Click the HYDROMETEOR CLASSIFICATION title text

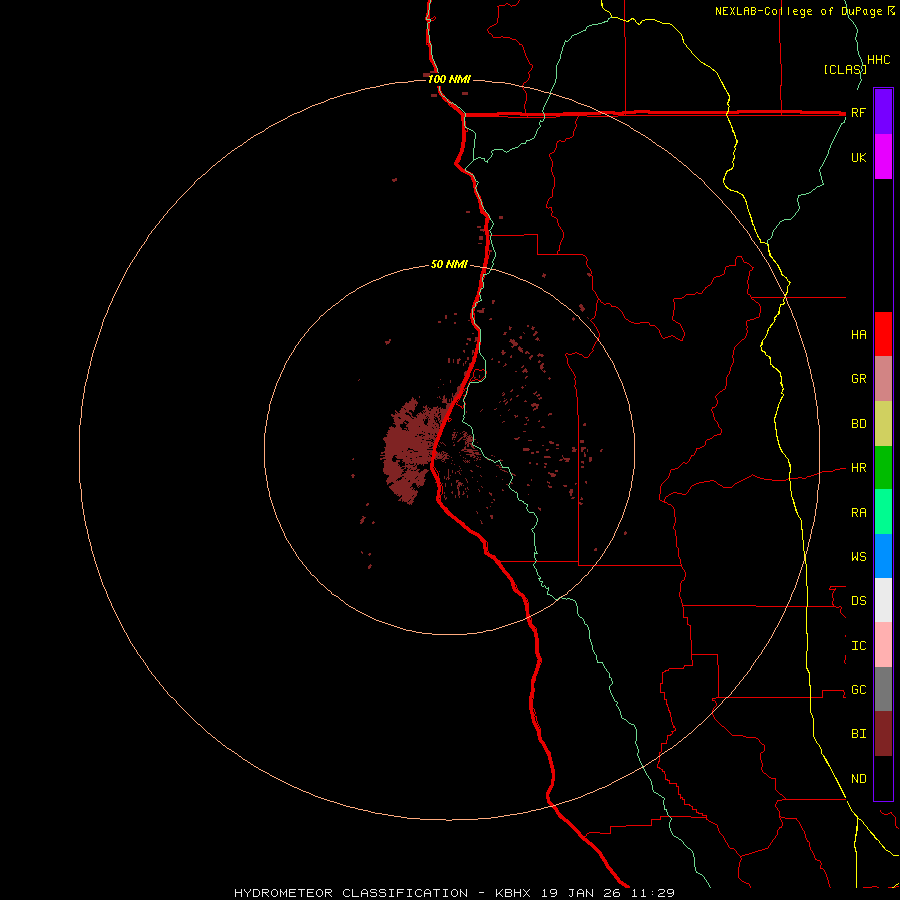tap(351, 893)
